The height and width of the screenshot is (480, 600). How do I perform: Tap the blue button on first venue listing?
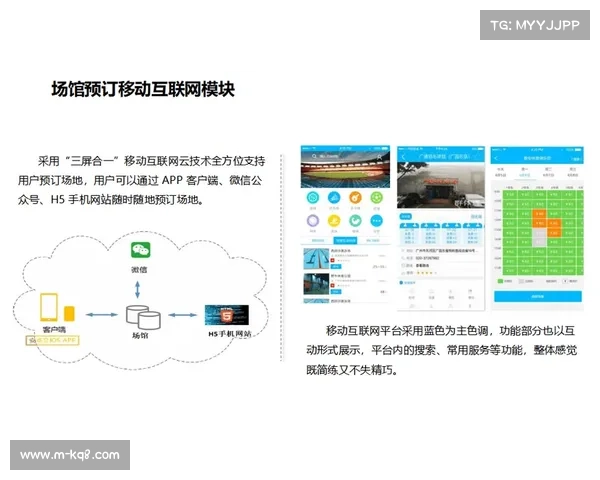click(336, 266)
